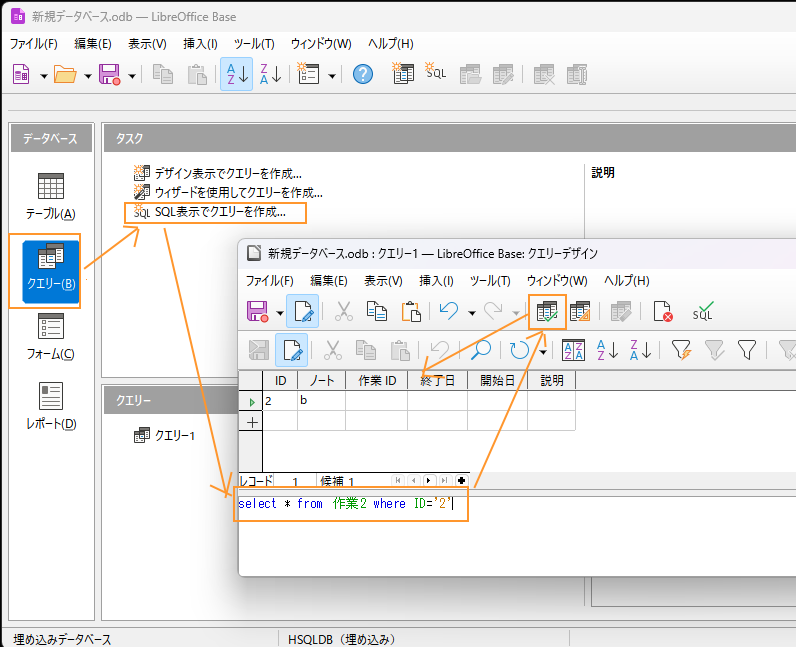Screen dimensions: 796x647
Task: Open the Undo dropdown arrow in the query toolbar
Action: 472,313
